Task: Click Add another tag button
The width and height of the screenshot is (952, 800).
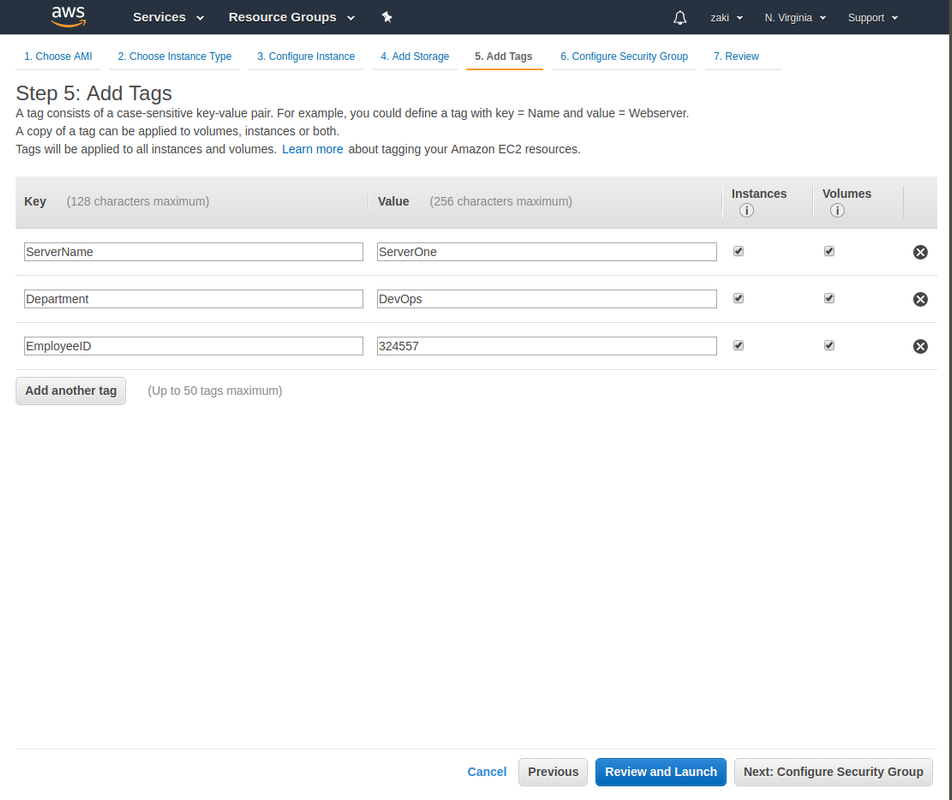Action: click(x=70, y=391)
